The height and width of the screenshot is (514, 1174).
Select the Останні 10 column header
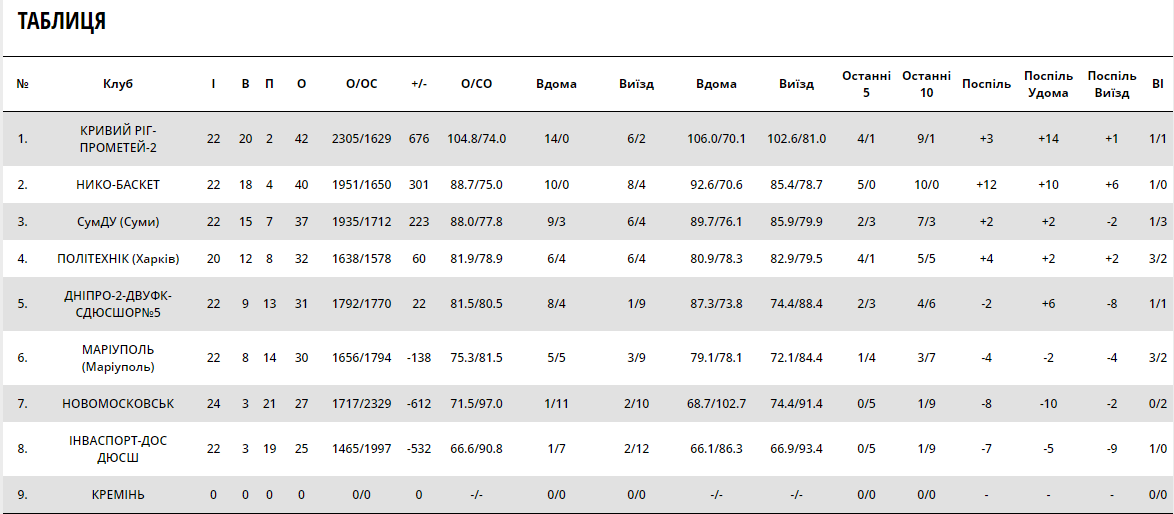click(926, 84)
